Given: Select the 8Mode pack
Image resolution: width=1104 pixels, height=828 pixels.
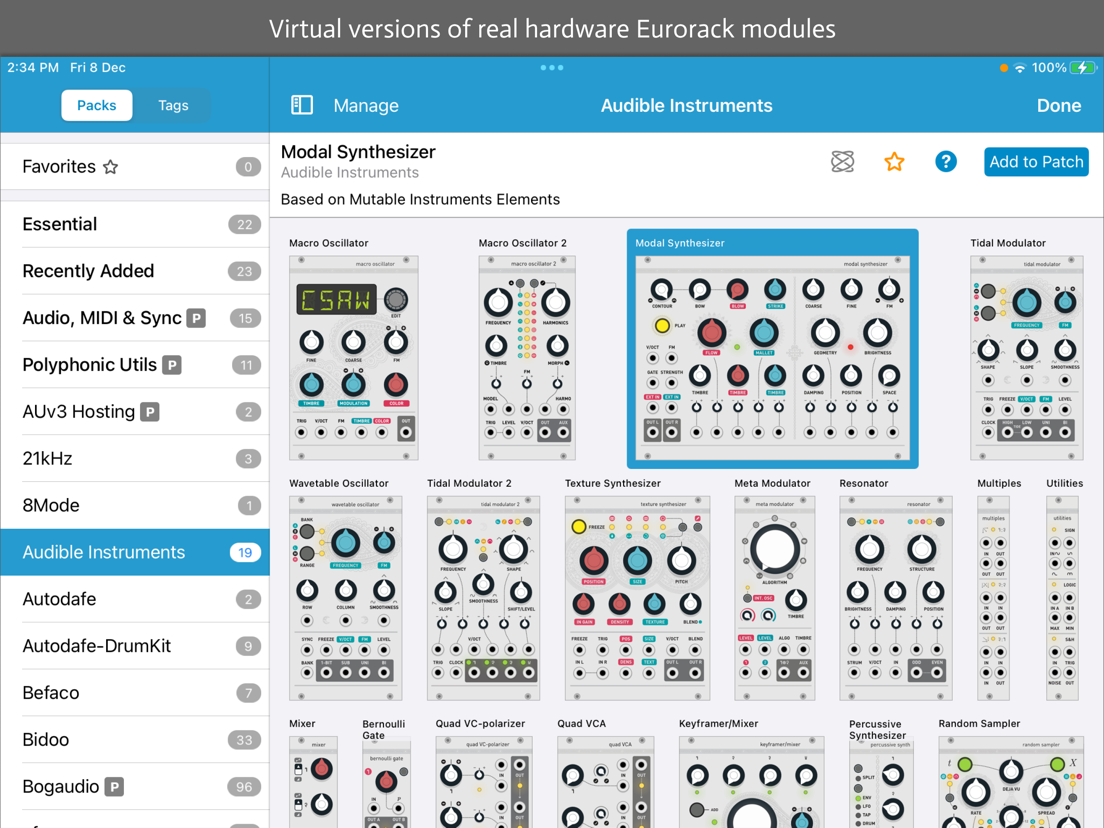Looking at the screenshot, I should [134, 506].
